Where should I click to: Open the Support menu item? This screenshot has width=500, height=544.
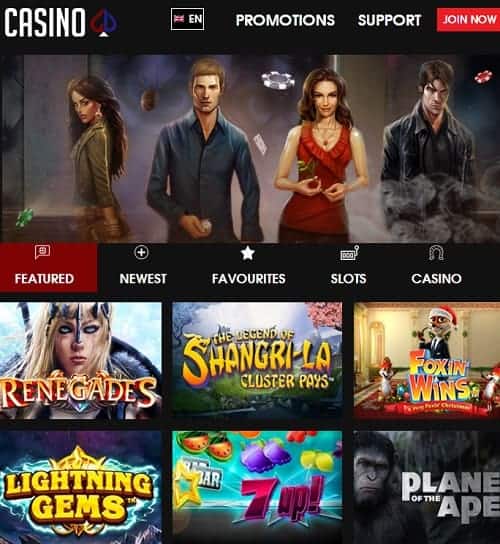coord(389,20)
